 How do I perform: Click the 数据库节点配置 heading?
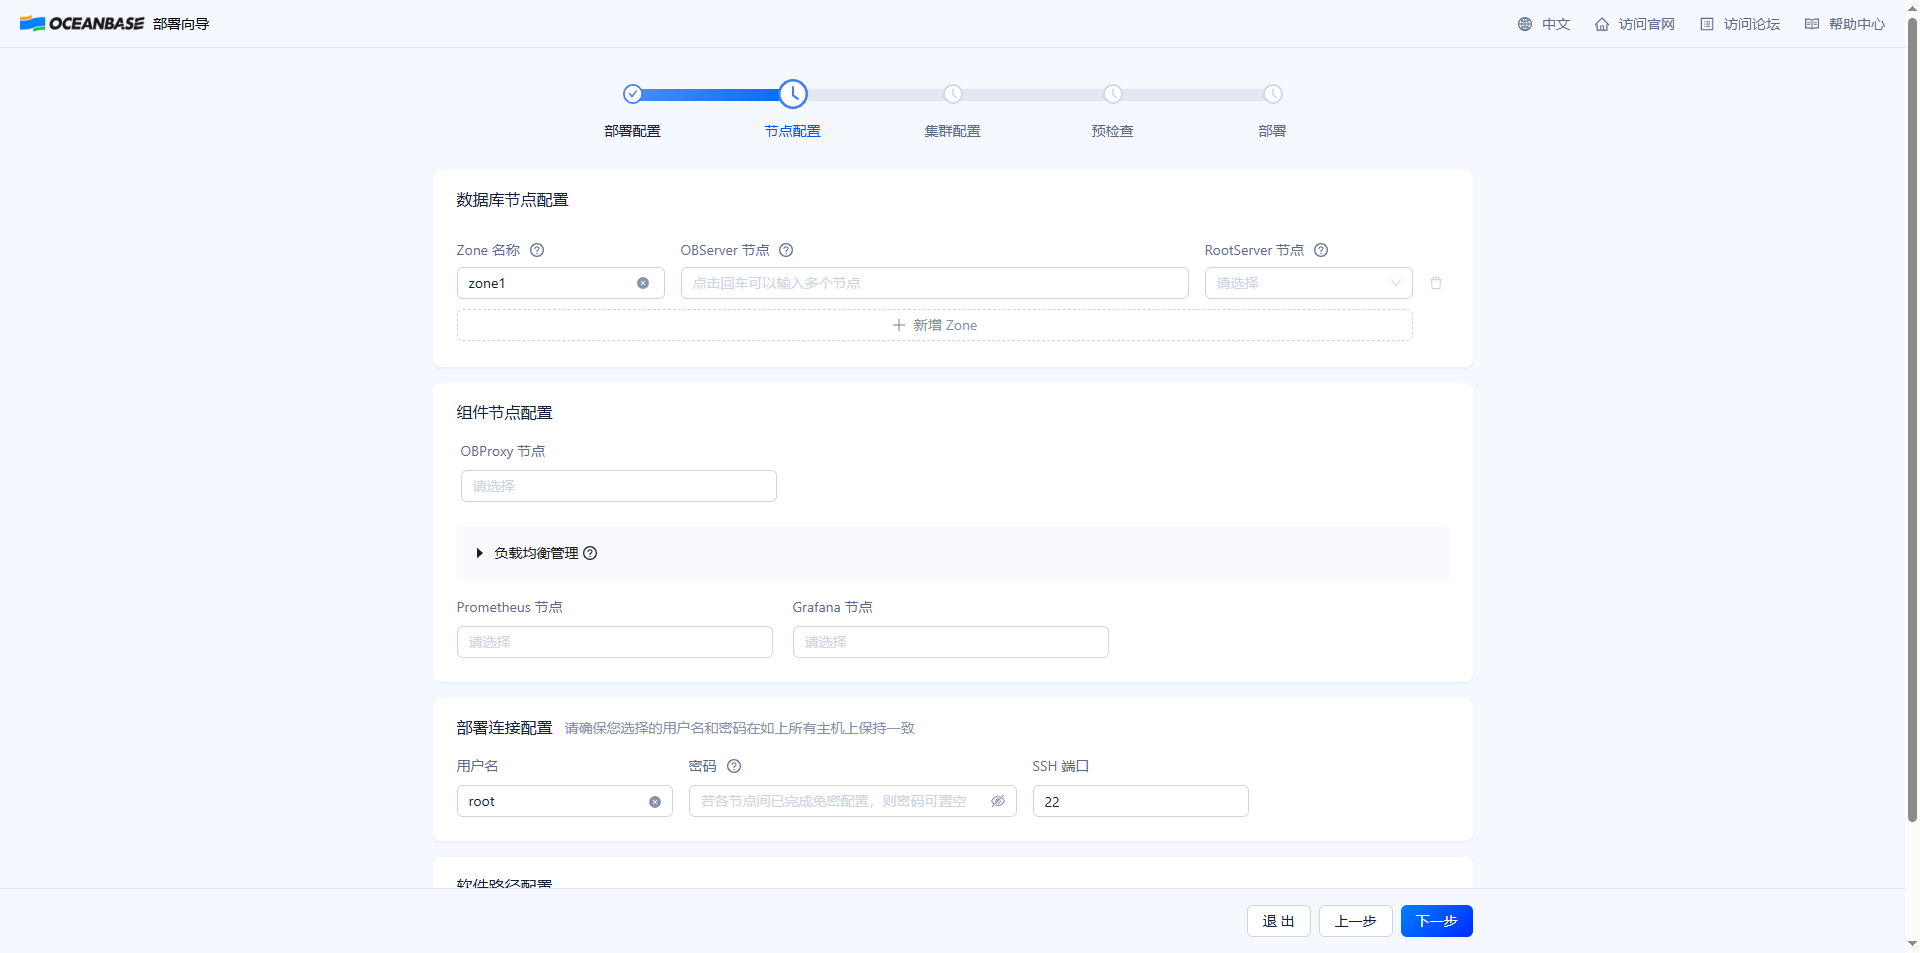point(513,200)
